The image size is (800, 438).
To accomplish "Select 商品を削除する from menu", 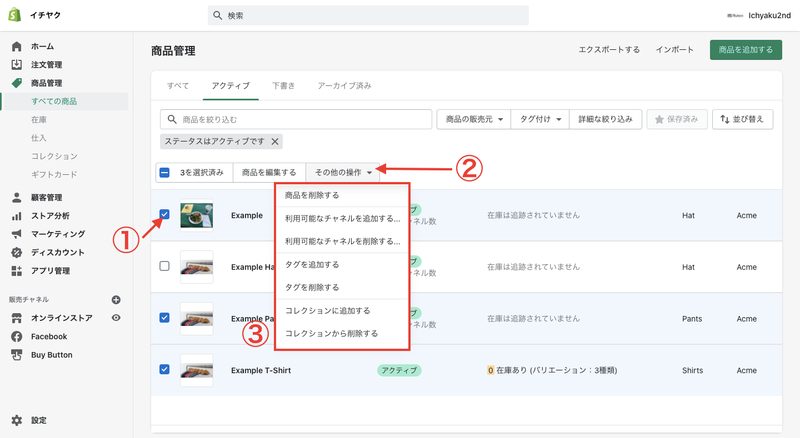I will [x=342, y=196].
